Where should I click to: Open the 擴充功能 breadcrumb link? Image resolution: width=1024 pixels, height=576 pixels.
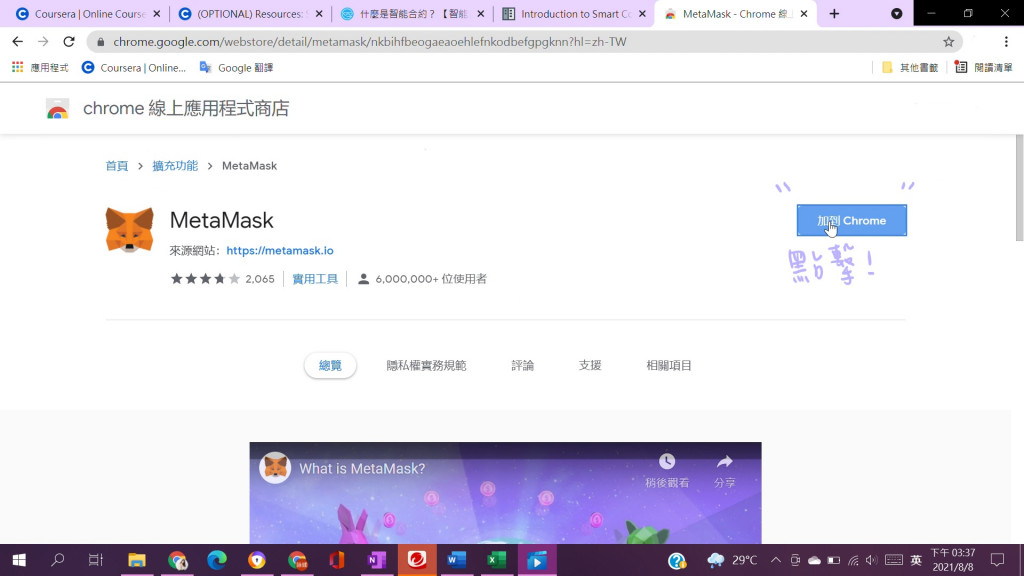pos(175,166)
